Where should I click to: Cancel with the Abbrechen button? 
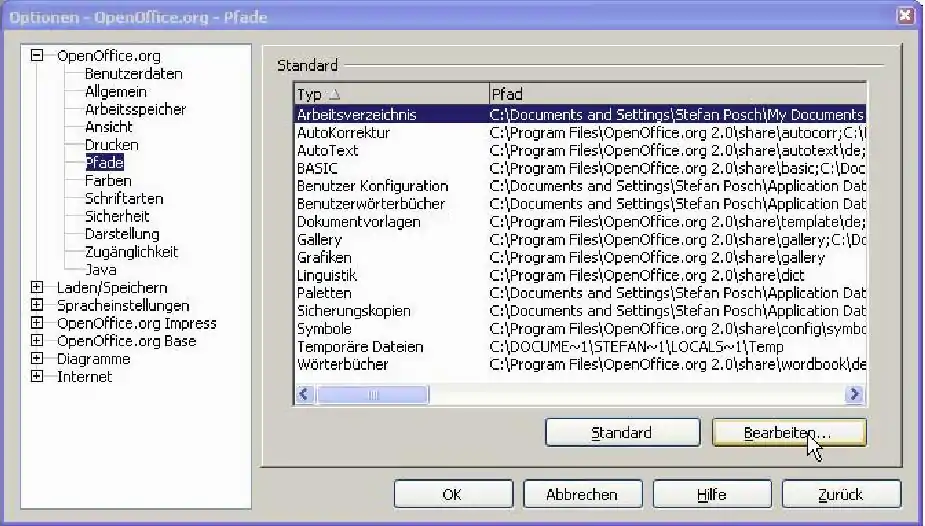(x=582, y=494)
